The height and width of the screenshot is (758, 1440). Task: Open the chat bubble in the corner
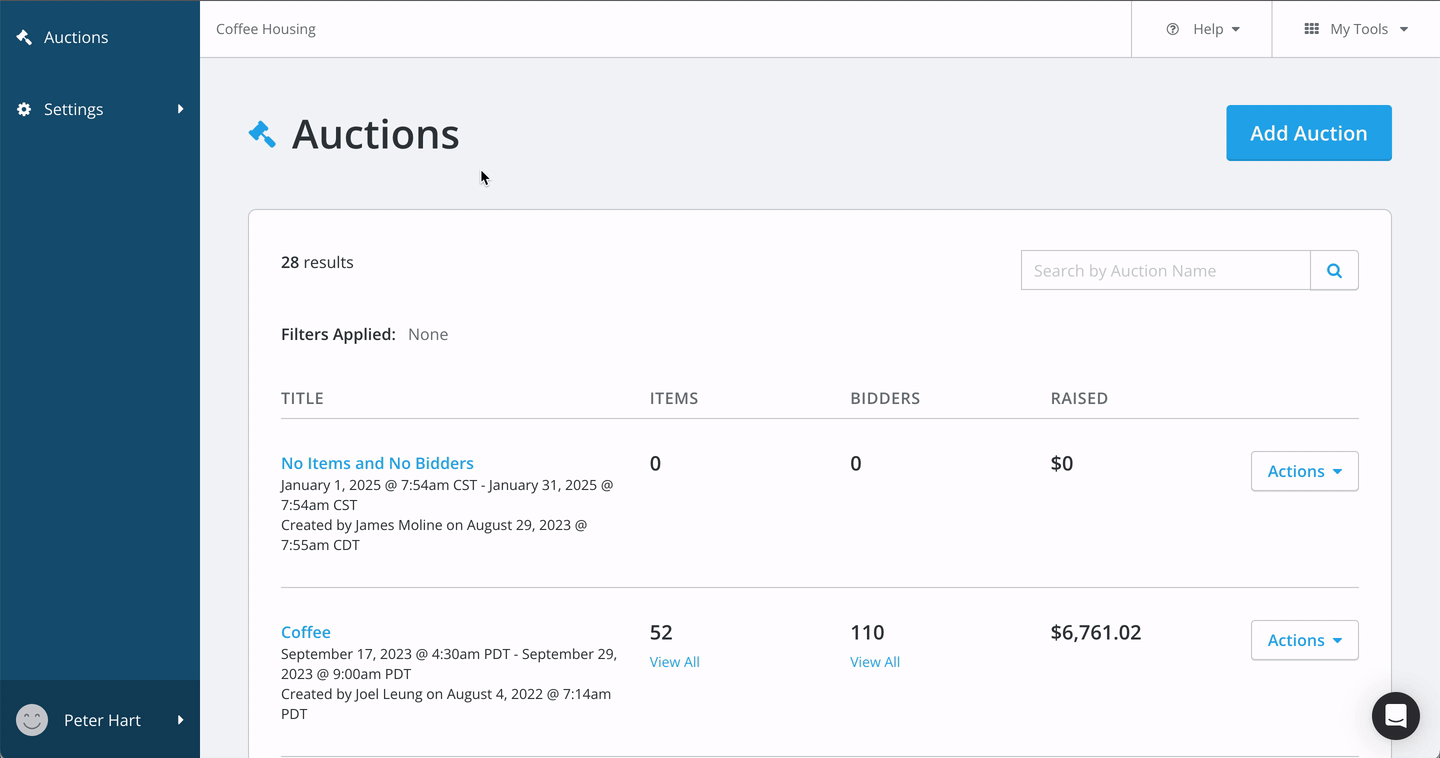point(1395,716)
